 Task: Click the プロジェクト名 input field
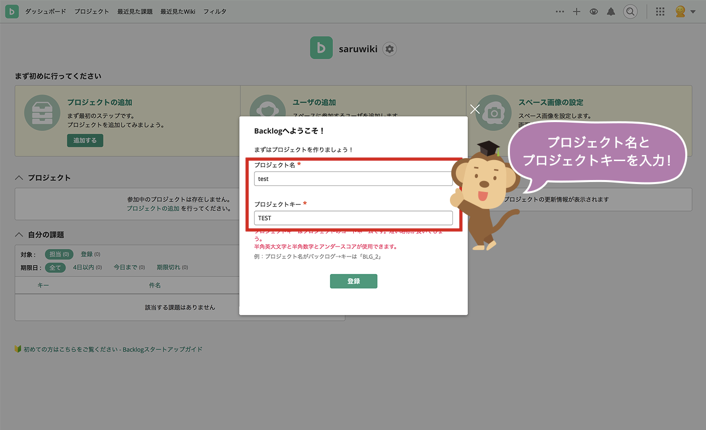pos(353,179)
